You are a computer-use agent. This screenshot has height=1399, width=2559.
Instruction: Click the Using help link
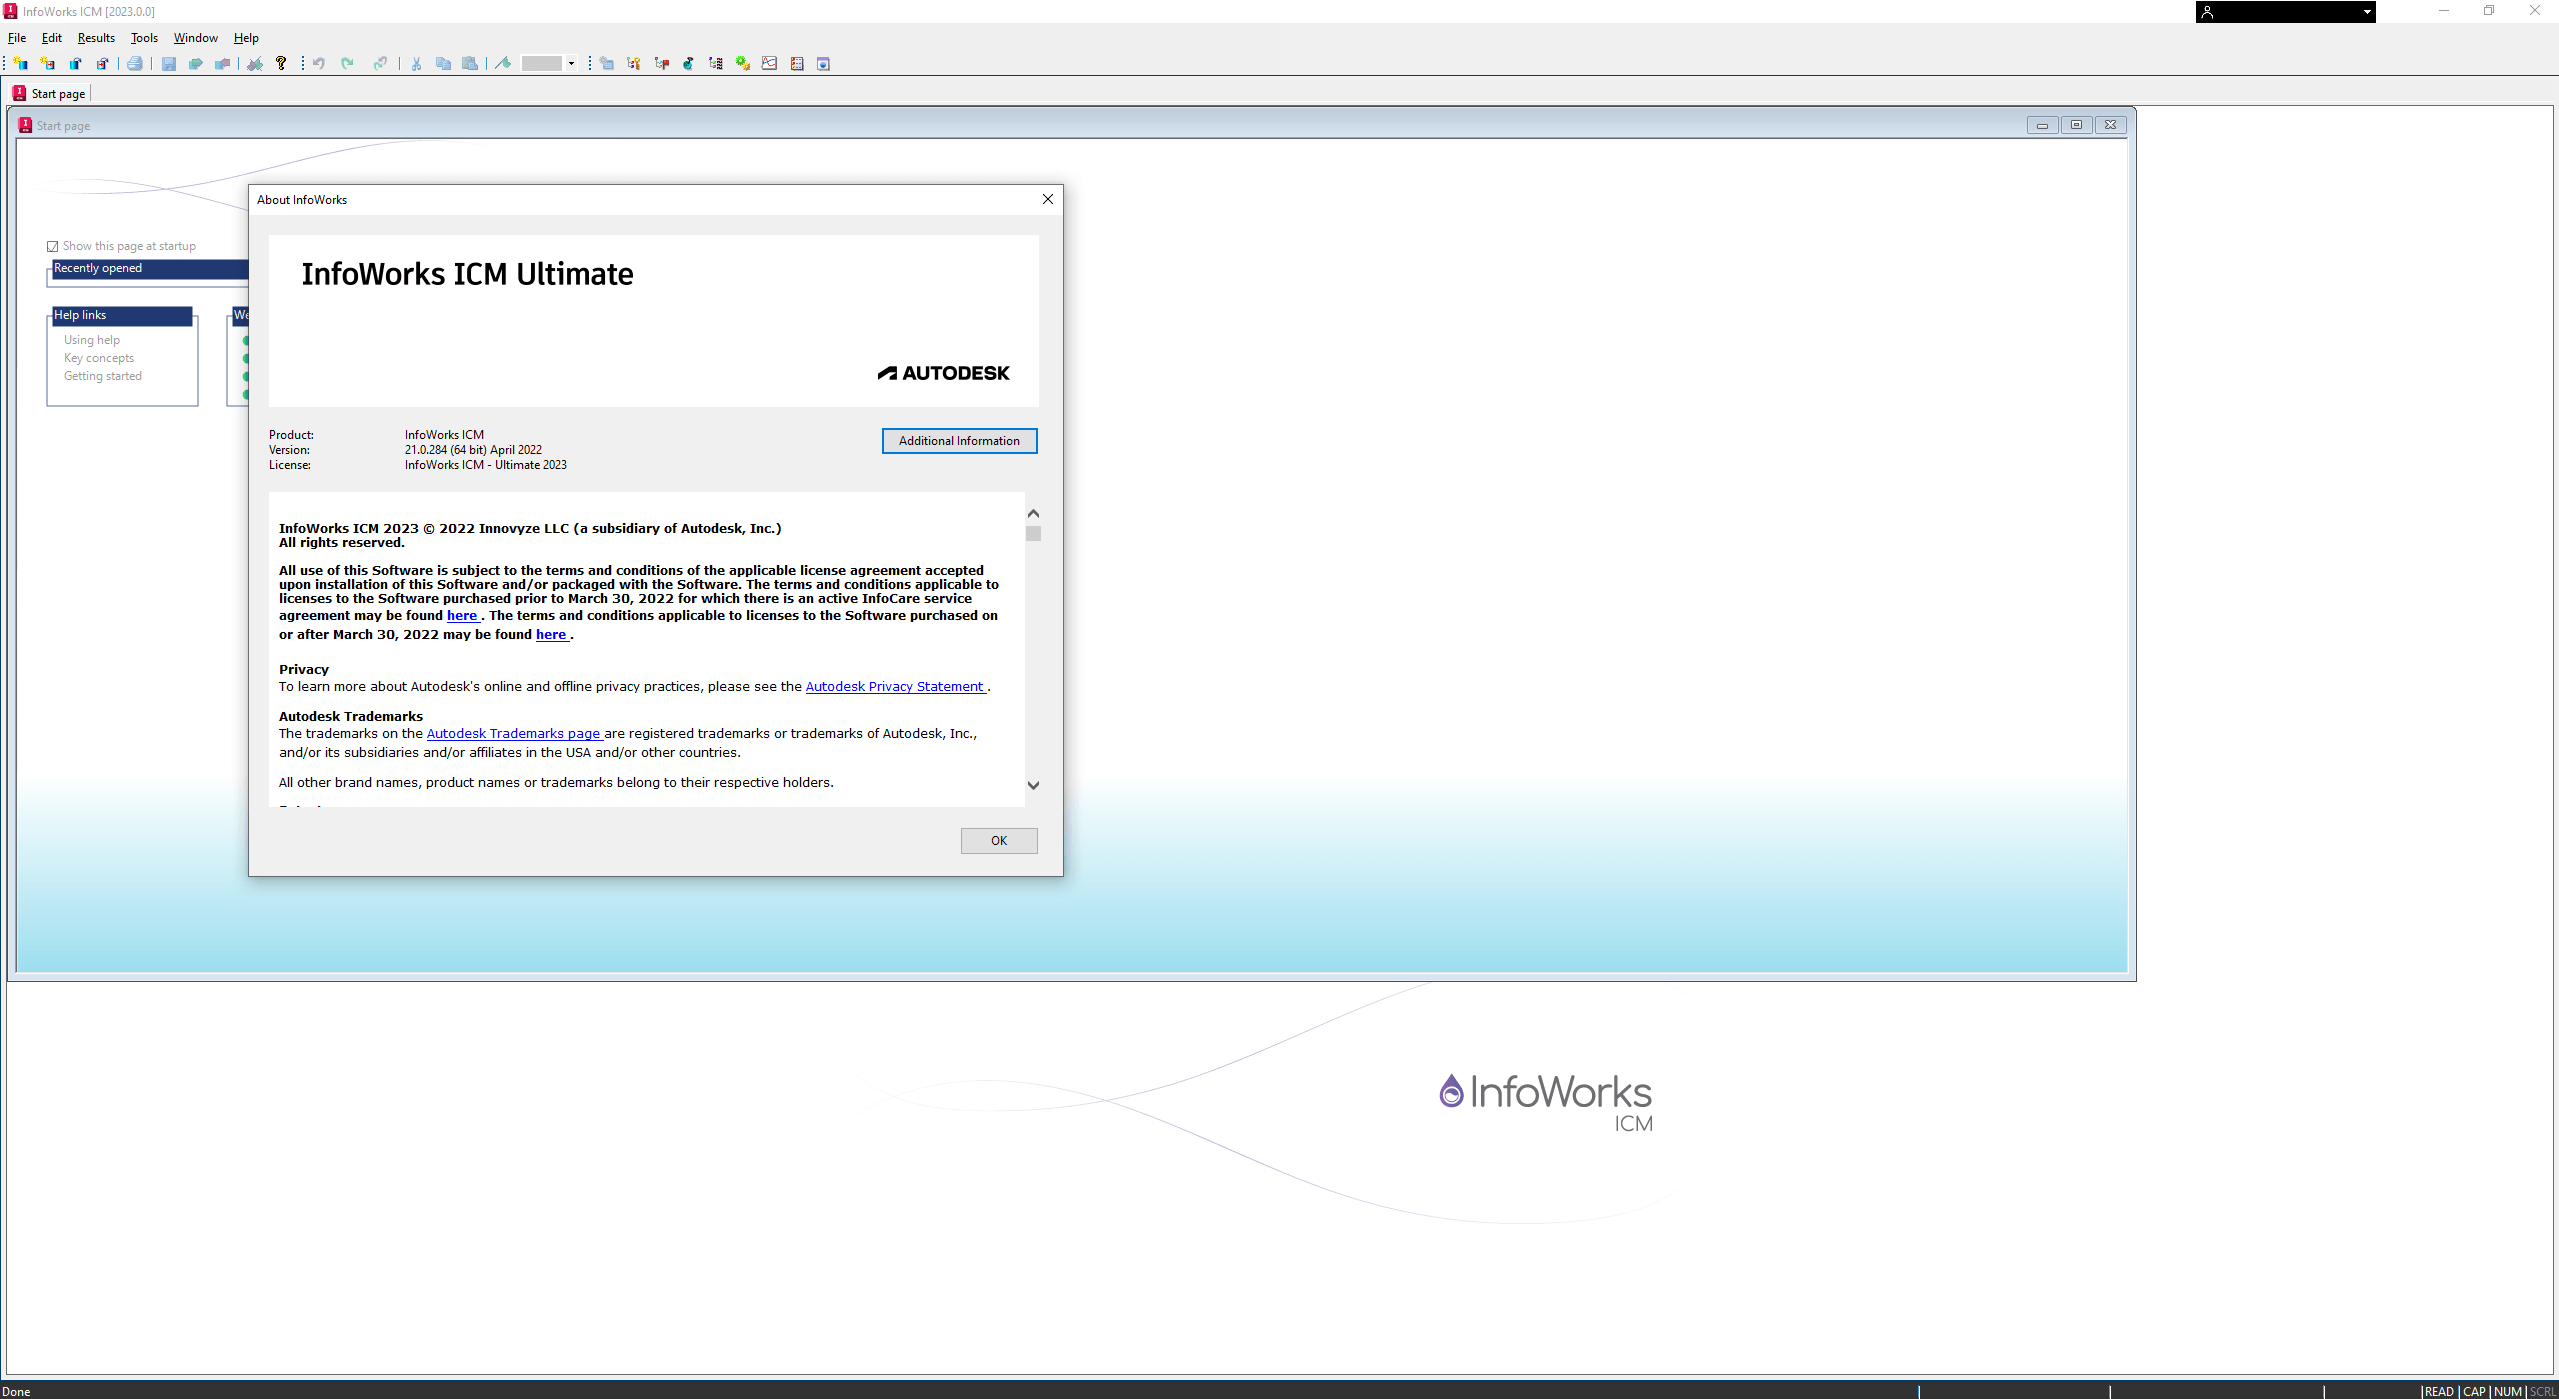coord(92,340)
